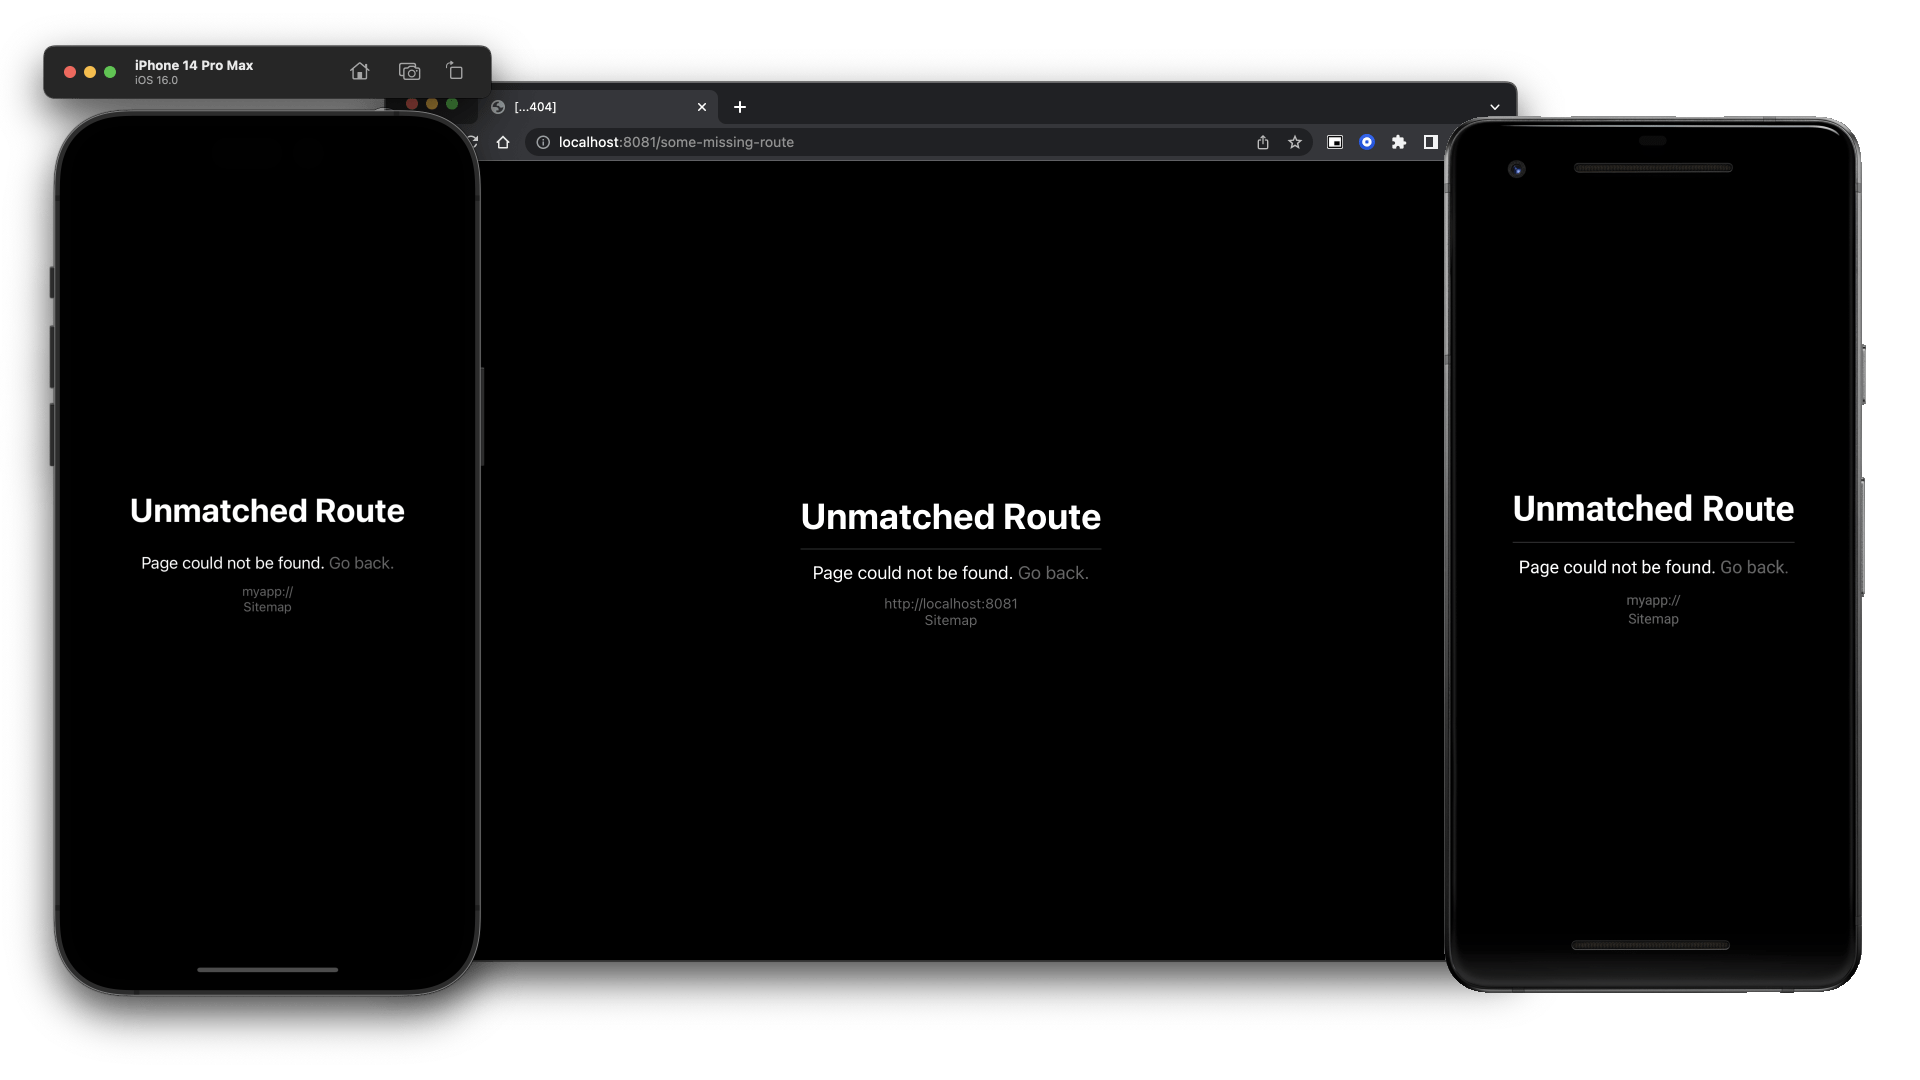Image resolution: width=1920 pixels, height=1080 pixels.
Task: Tap Go back on Android emulator
Action: coord(1753,567)
